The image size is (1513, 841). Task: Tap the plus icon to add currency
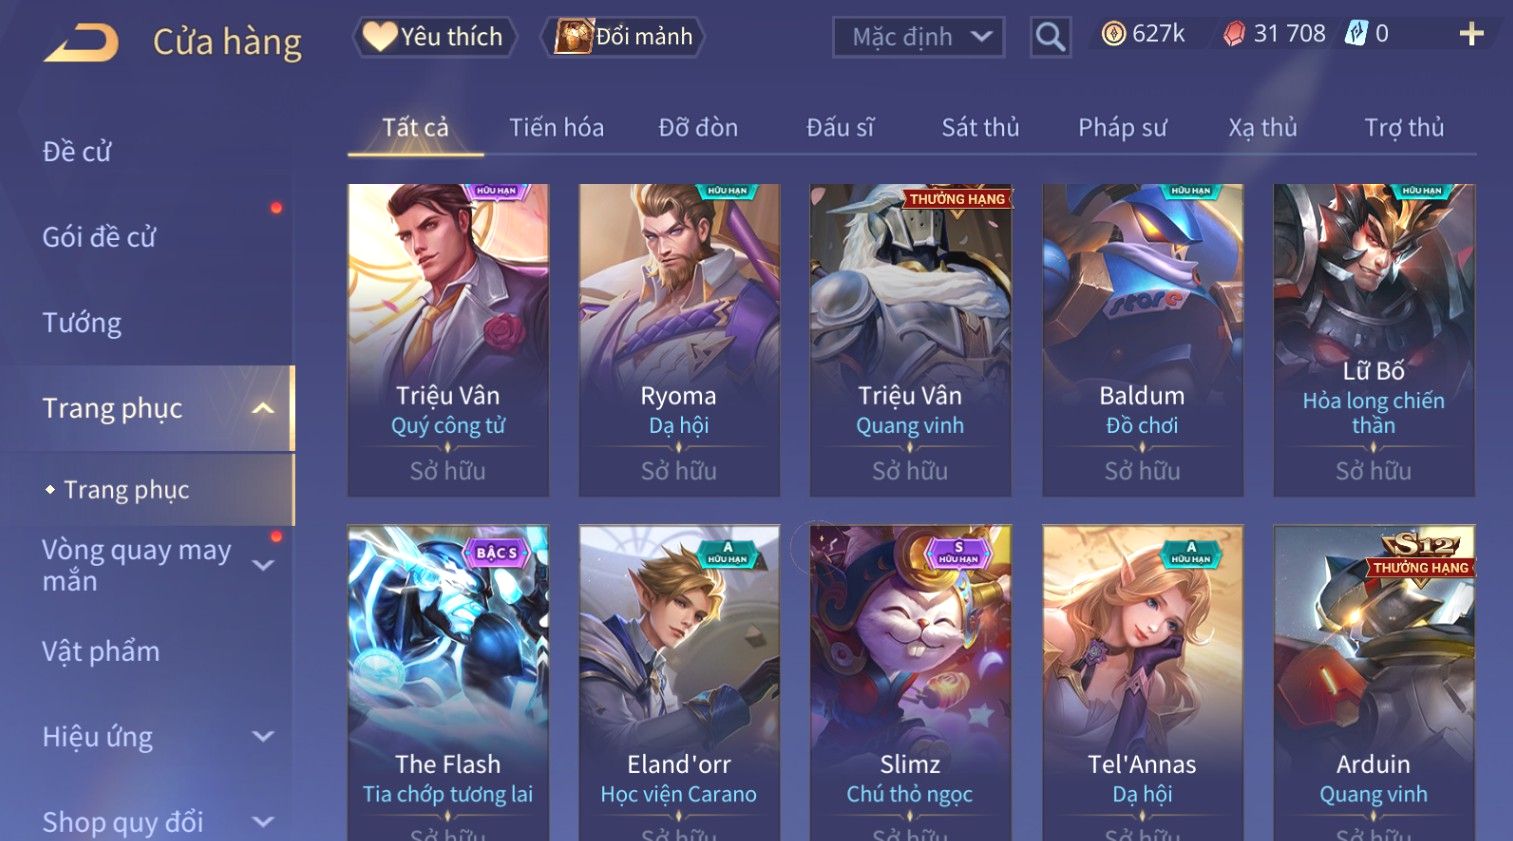pyautogui.click(x=1471, y=34)
